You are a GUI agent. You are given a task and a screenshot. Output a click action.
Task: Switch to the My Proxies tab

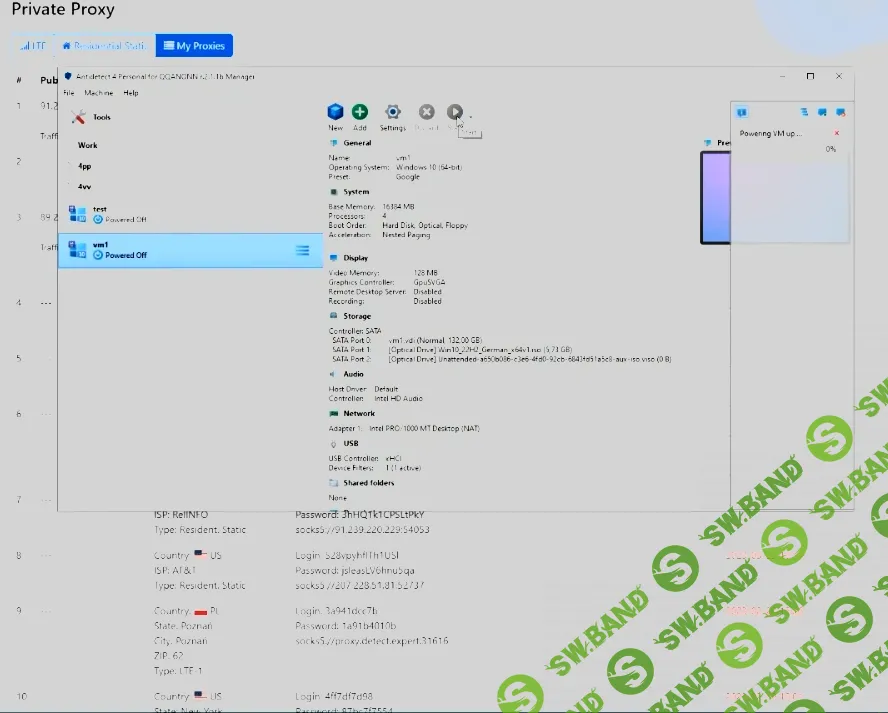click(x=194, y=45)
